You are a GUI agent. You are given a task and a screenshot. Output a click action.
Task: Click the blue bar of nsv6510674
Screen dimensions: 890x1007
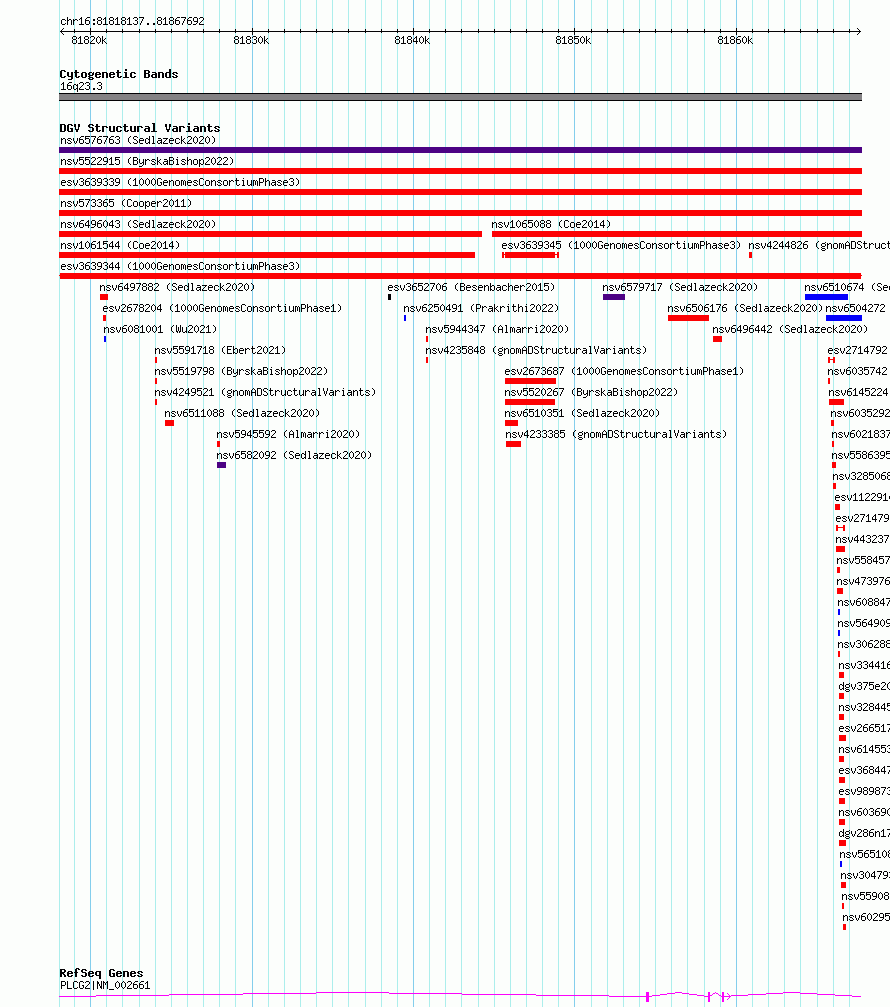826,297
